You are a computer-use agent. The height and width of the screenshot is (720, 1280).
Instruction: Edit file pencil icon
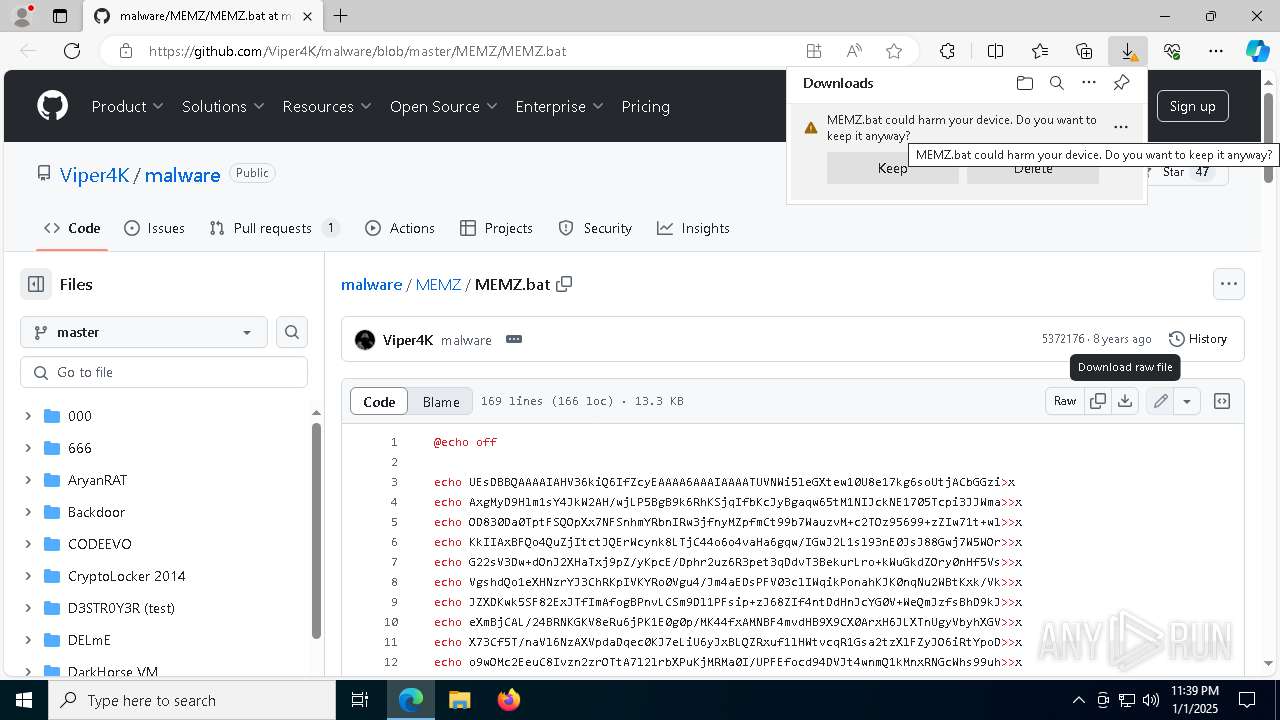(x=1160, y=401)
